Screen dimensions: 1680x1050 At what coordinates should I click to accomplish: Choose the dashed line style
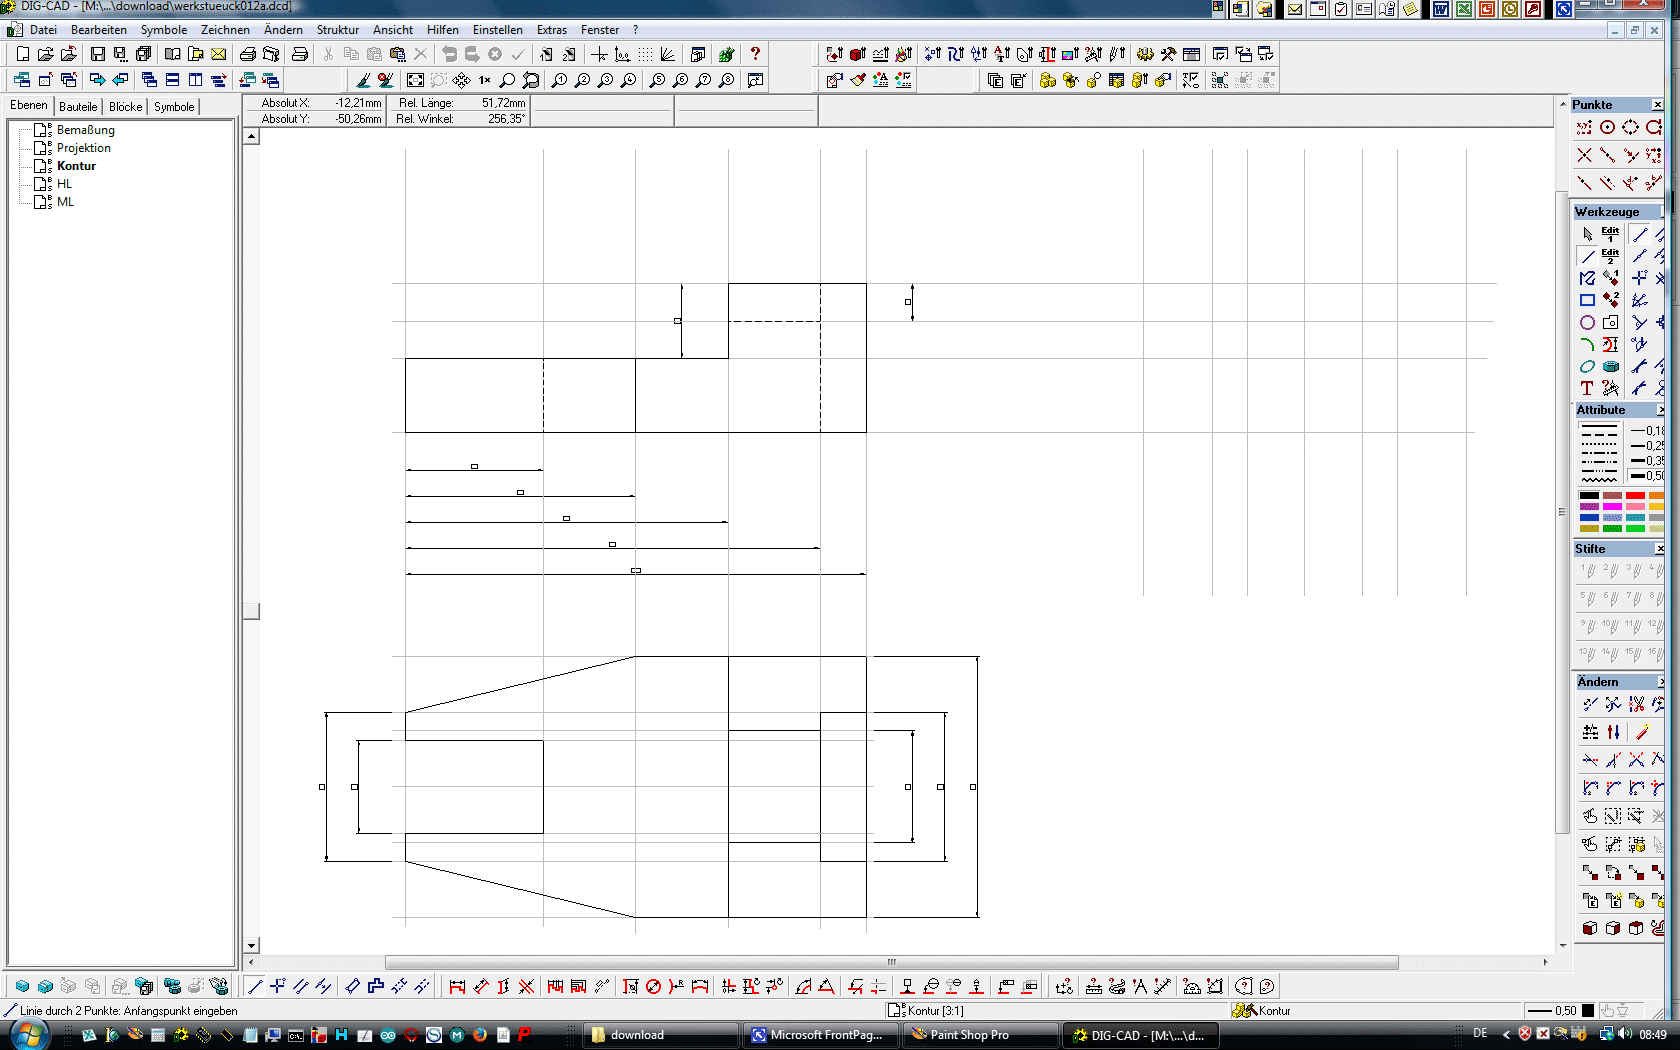point(1599,435)
